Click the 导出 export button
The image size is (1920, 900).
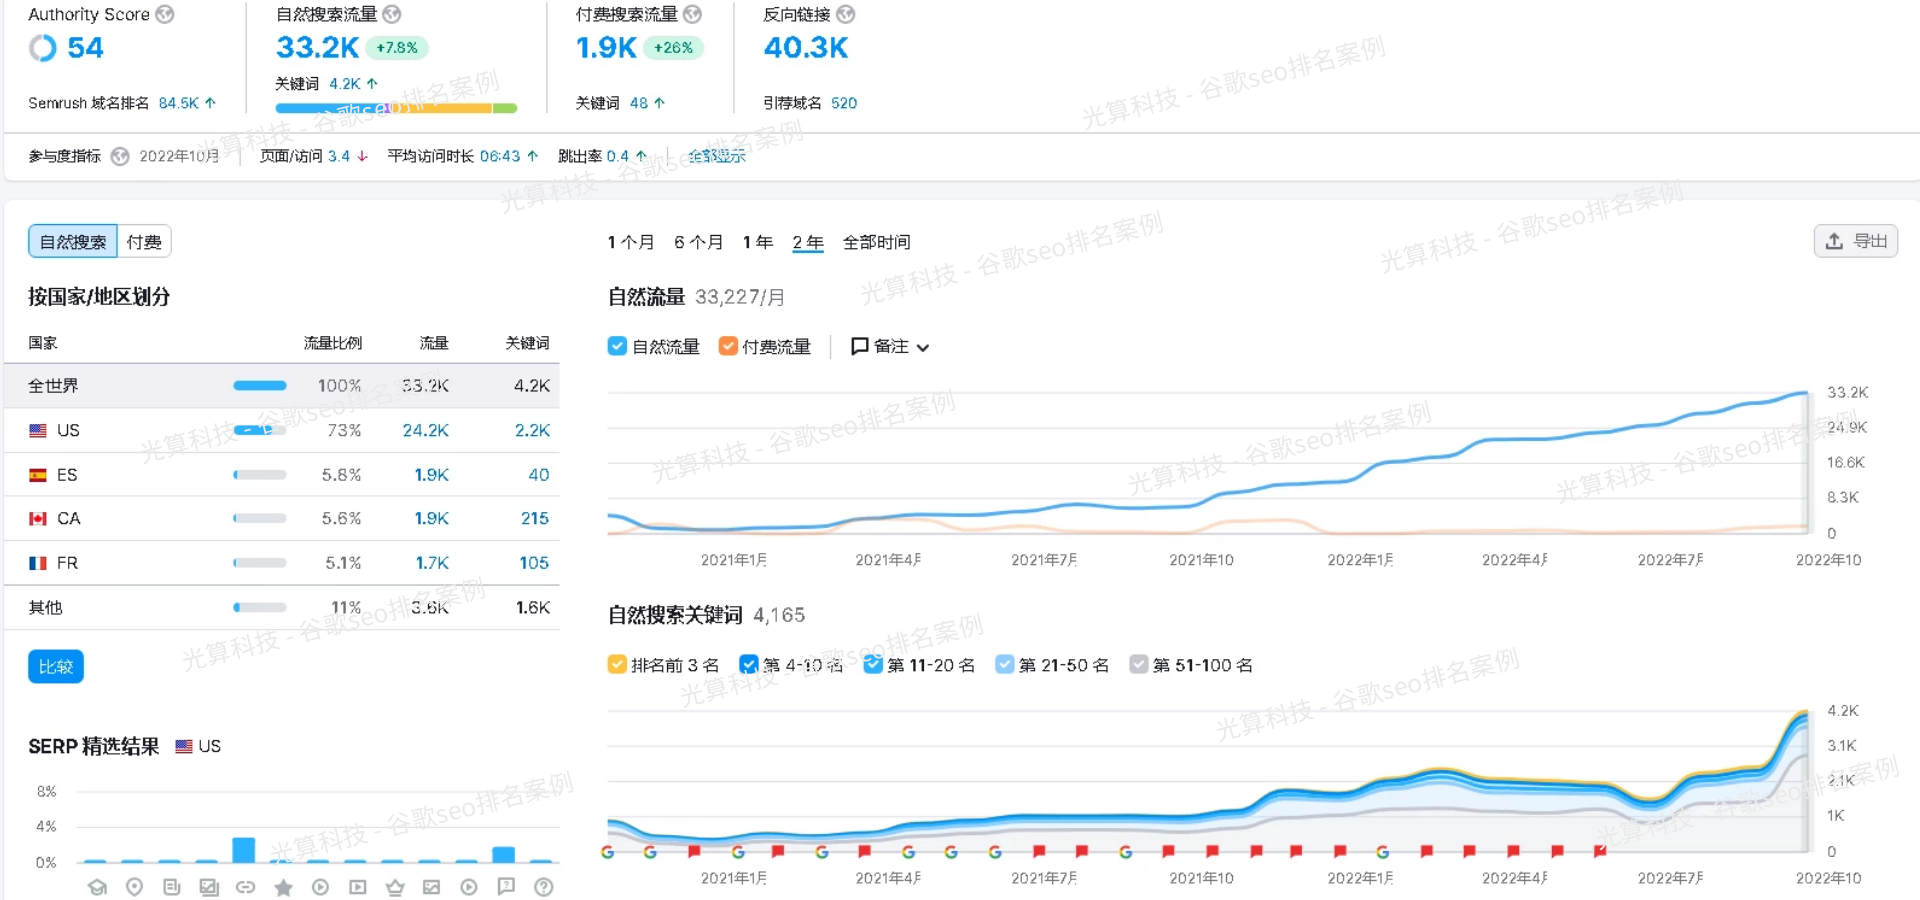click(x=1855, y=241)
